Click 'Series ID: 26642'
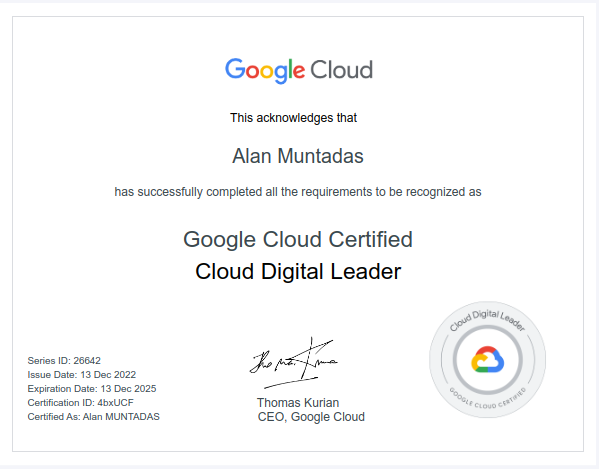The image size is (599, 469). coord(64,361)
